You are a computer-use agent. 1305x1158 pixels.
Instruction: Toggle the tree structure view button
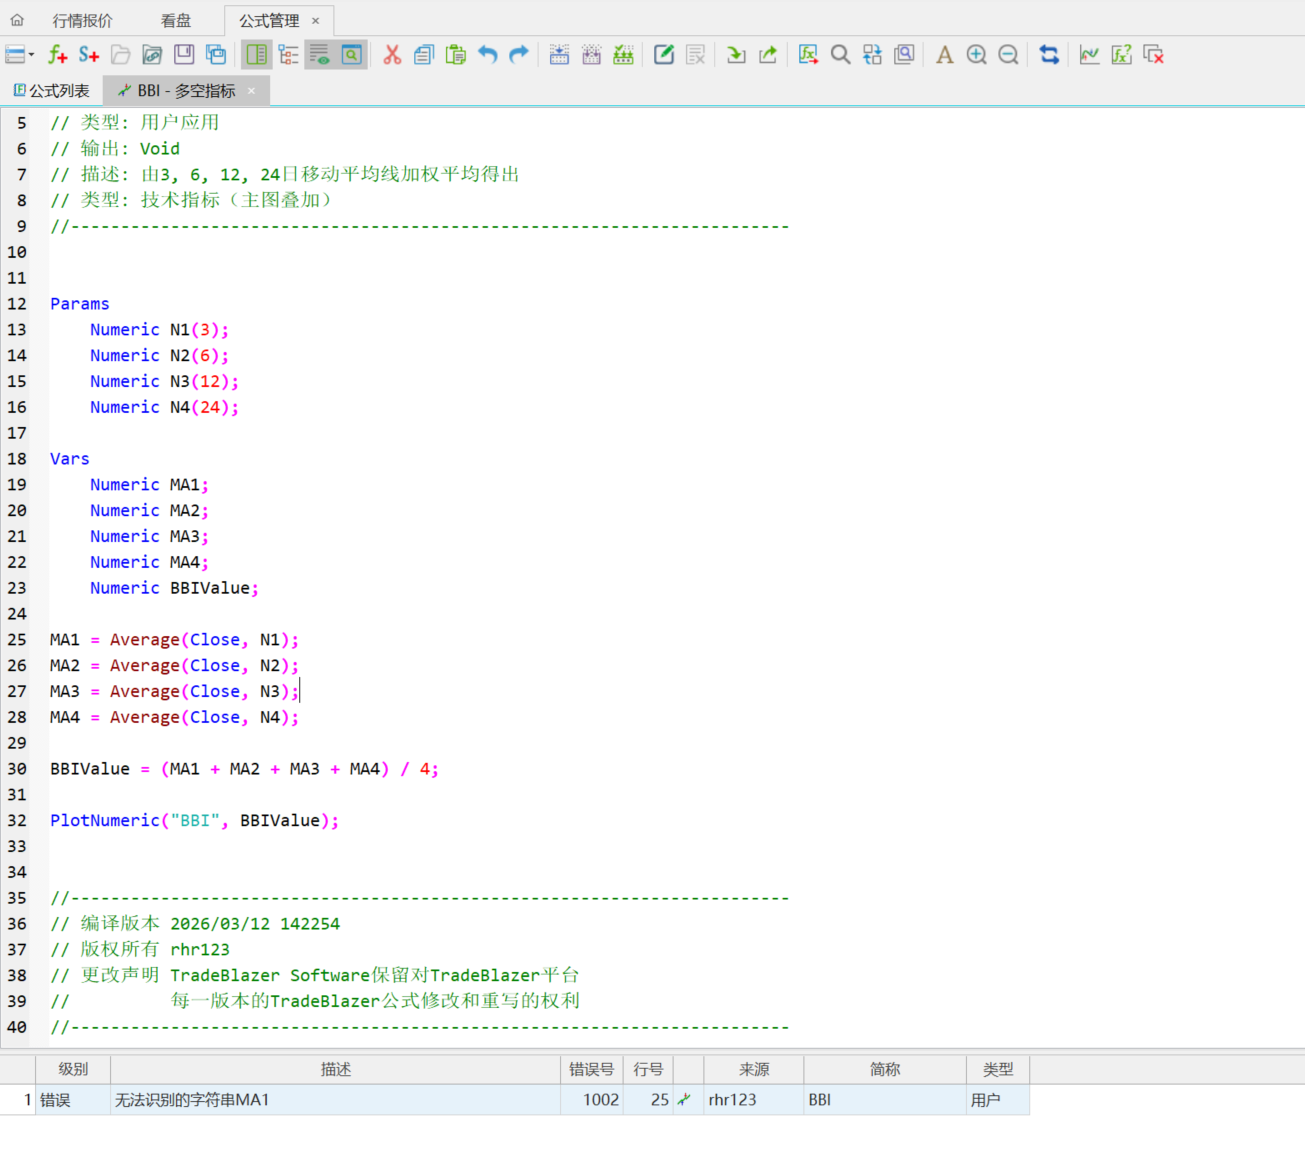[289, 55]
